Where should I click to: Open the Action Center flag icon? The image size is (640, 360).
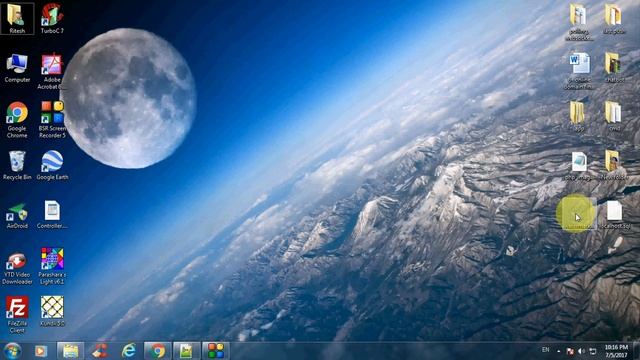click(x=570, y=351)
